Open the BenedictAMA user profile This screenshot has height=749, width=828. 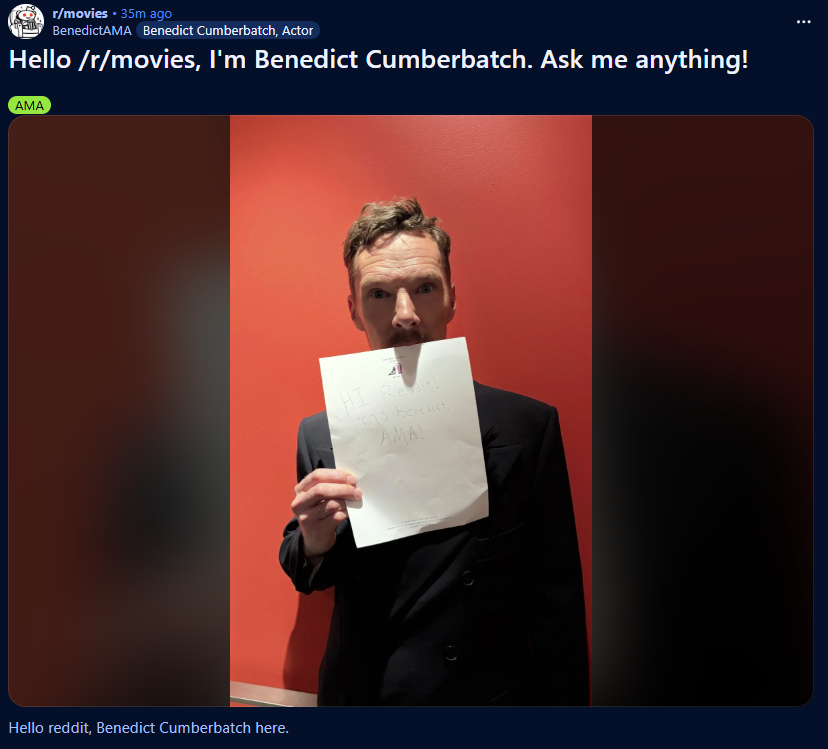pos(92,31)
